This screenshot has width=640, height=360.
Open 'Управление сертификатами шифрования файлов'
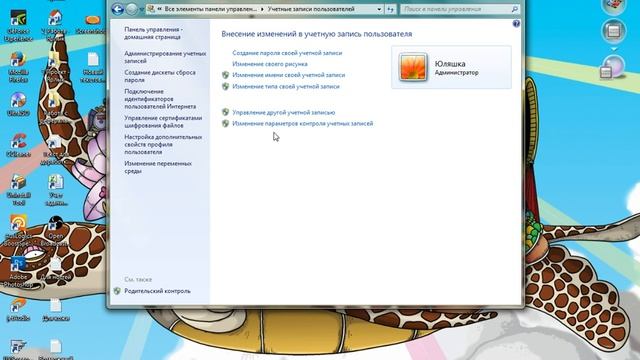[x=163, y=122]
